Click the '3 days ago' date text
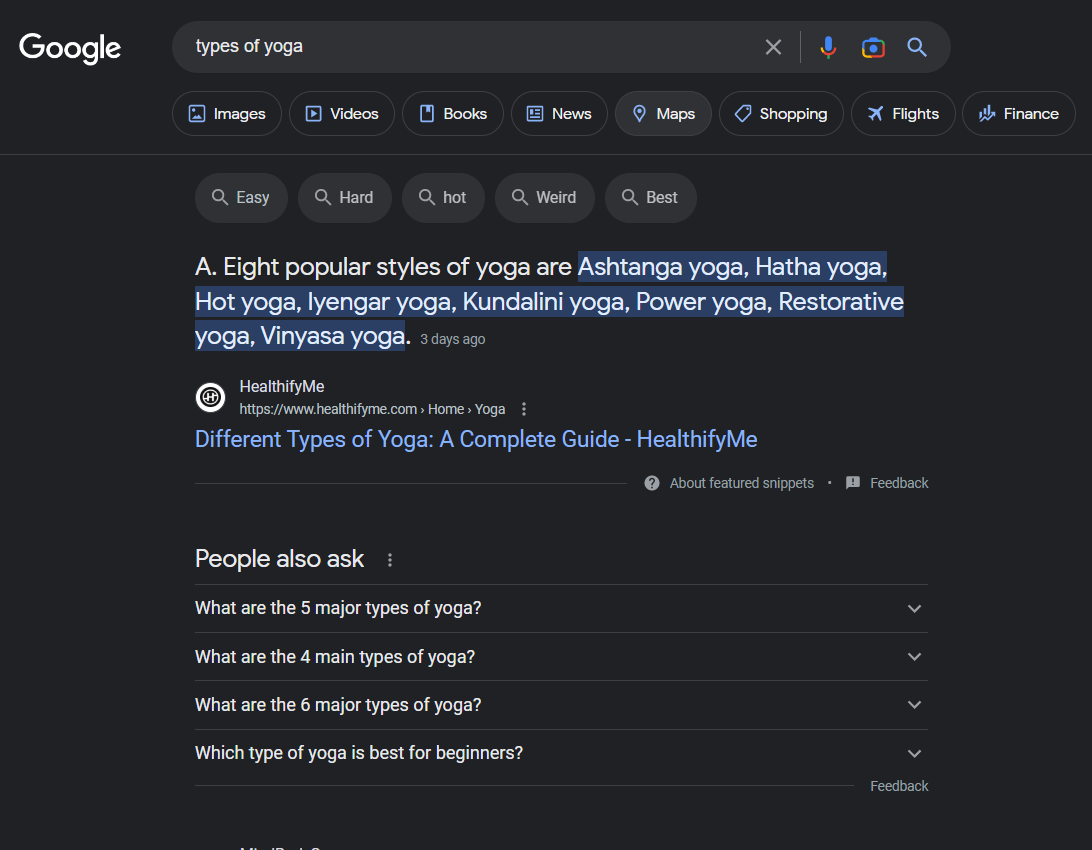 tap(453, 339)
